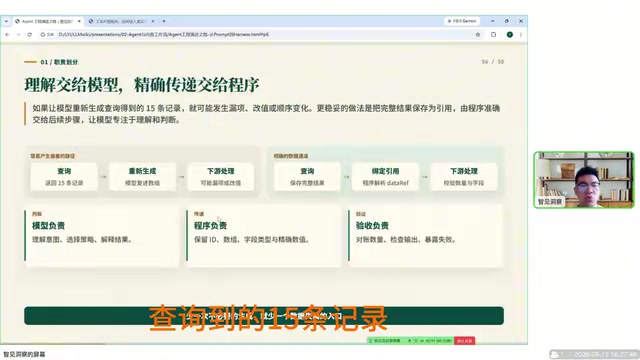Image resolution: width=640 pixels, height=360 pixels.
Task: Click the participants icon beside the timestamp
Action: coord(554,354)
